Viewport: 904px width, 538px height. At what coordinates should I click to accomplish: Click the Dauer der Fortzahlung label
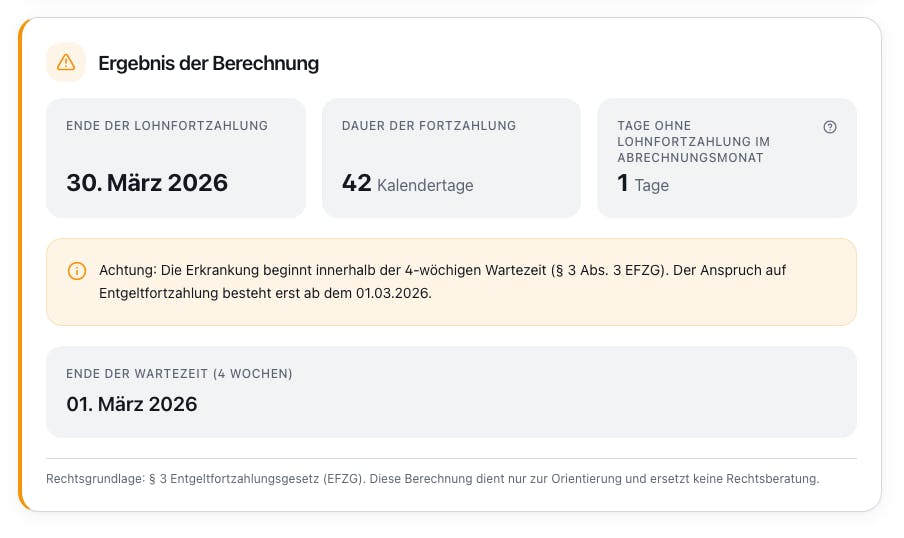pos(429,126)
